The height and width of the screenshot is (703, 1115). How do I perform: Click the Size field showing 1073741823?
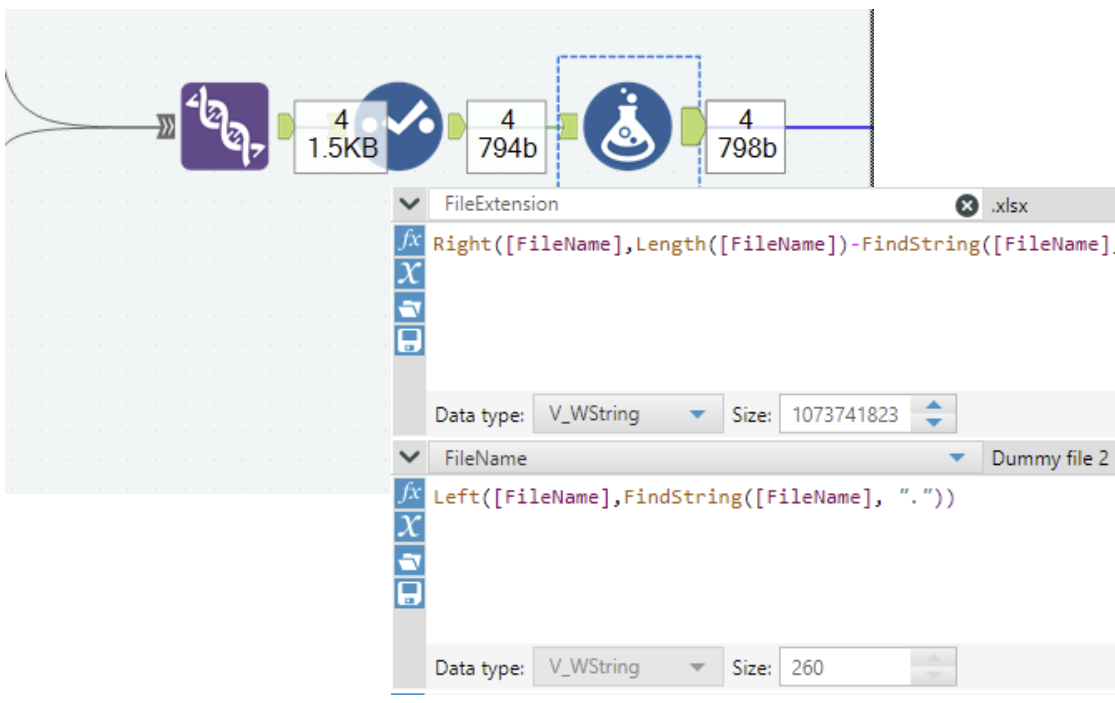845,414
